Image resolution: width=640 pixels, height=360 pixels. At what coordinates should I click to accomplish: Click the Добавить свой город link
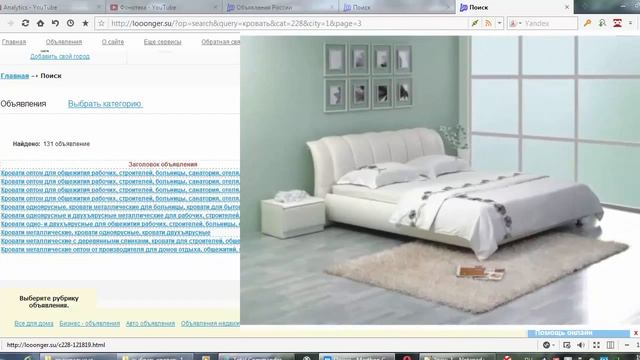point(60,56)
